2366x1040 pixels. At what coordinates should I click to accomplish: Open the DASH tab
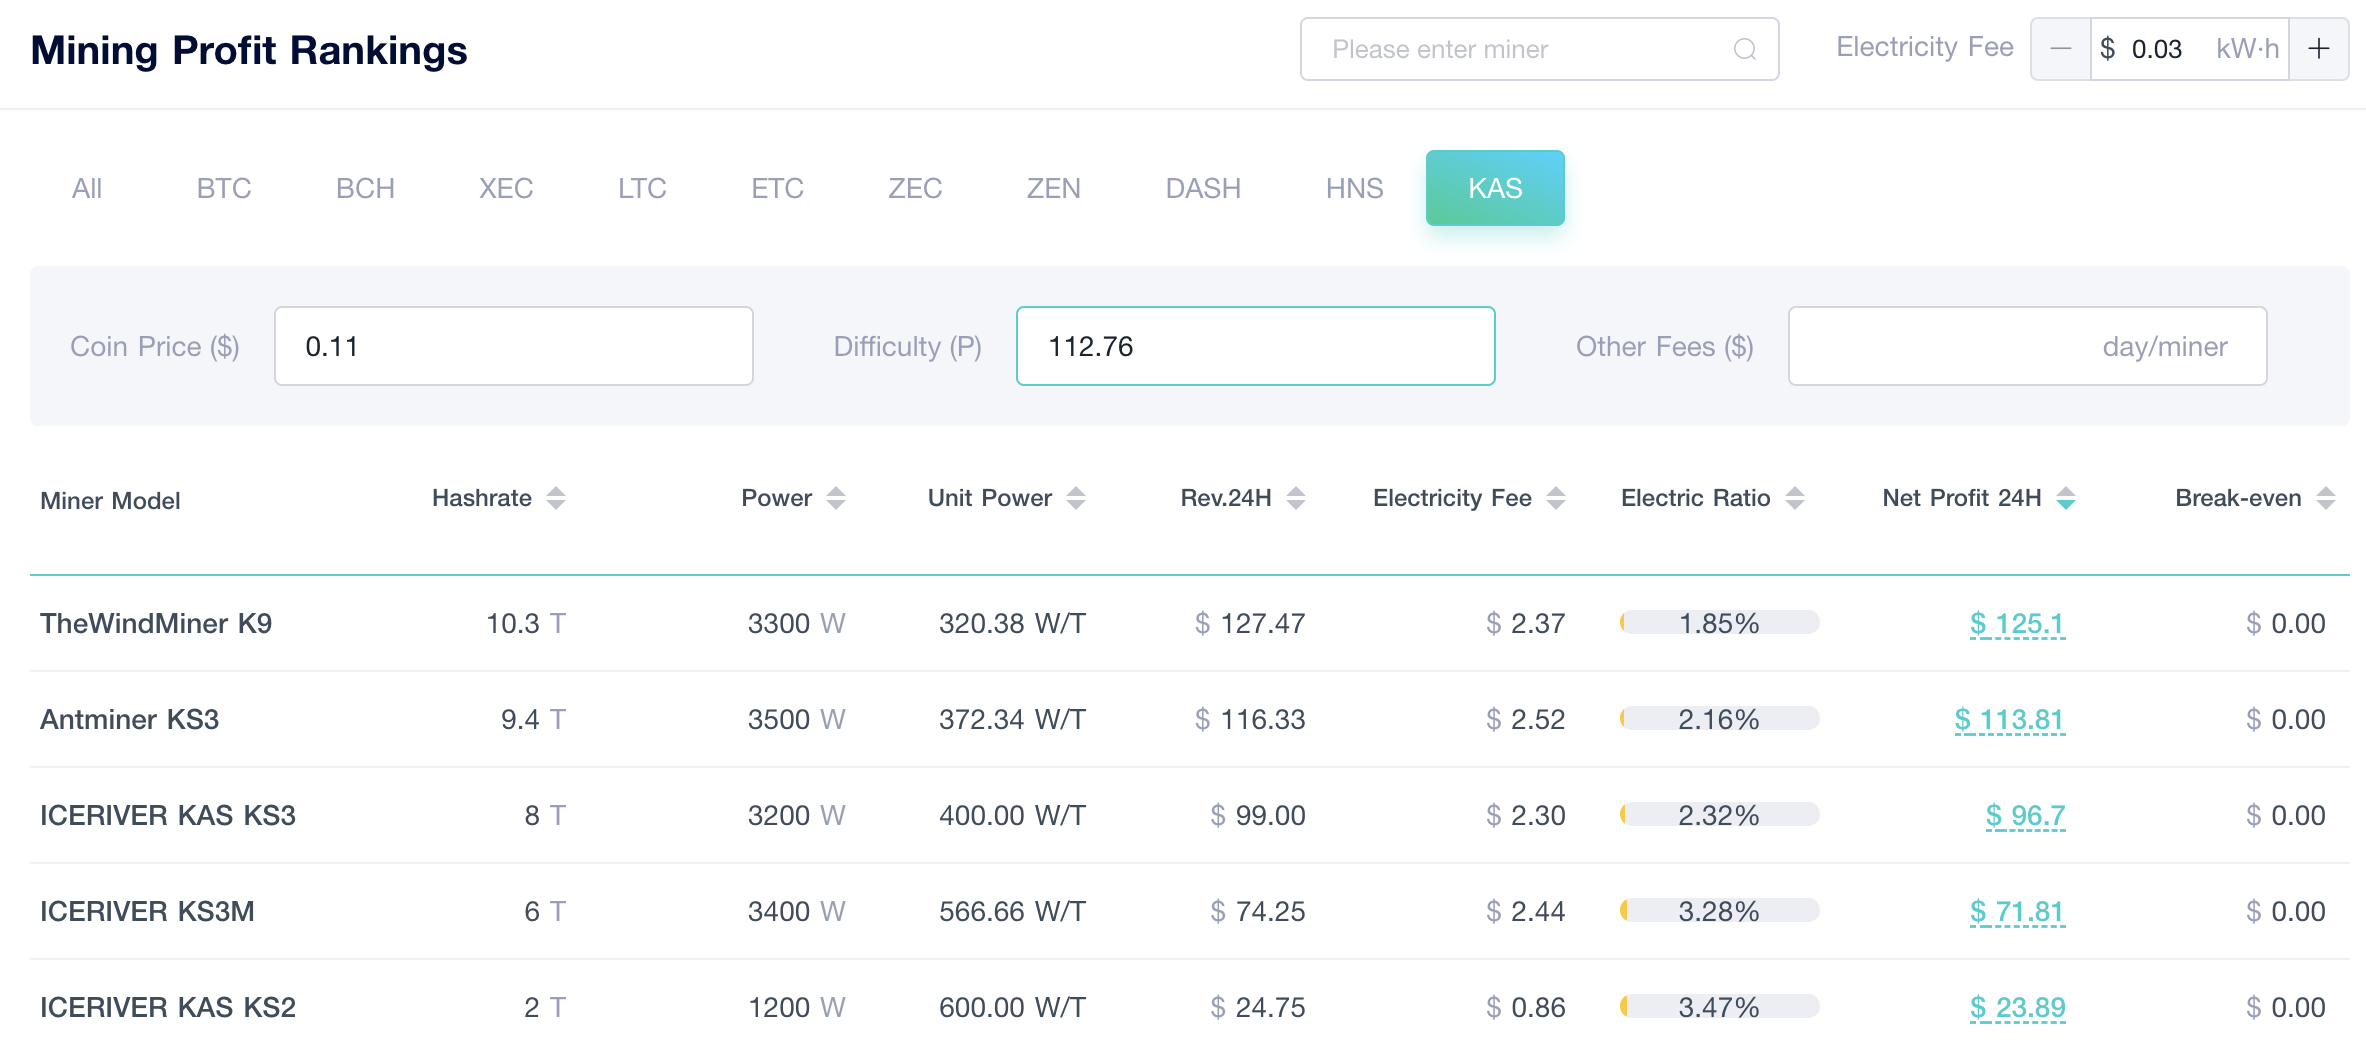tap(1203, 188)
